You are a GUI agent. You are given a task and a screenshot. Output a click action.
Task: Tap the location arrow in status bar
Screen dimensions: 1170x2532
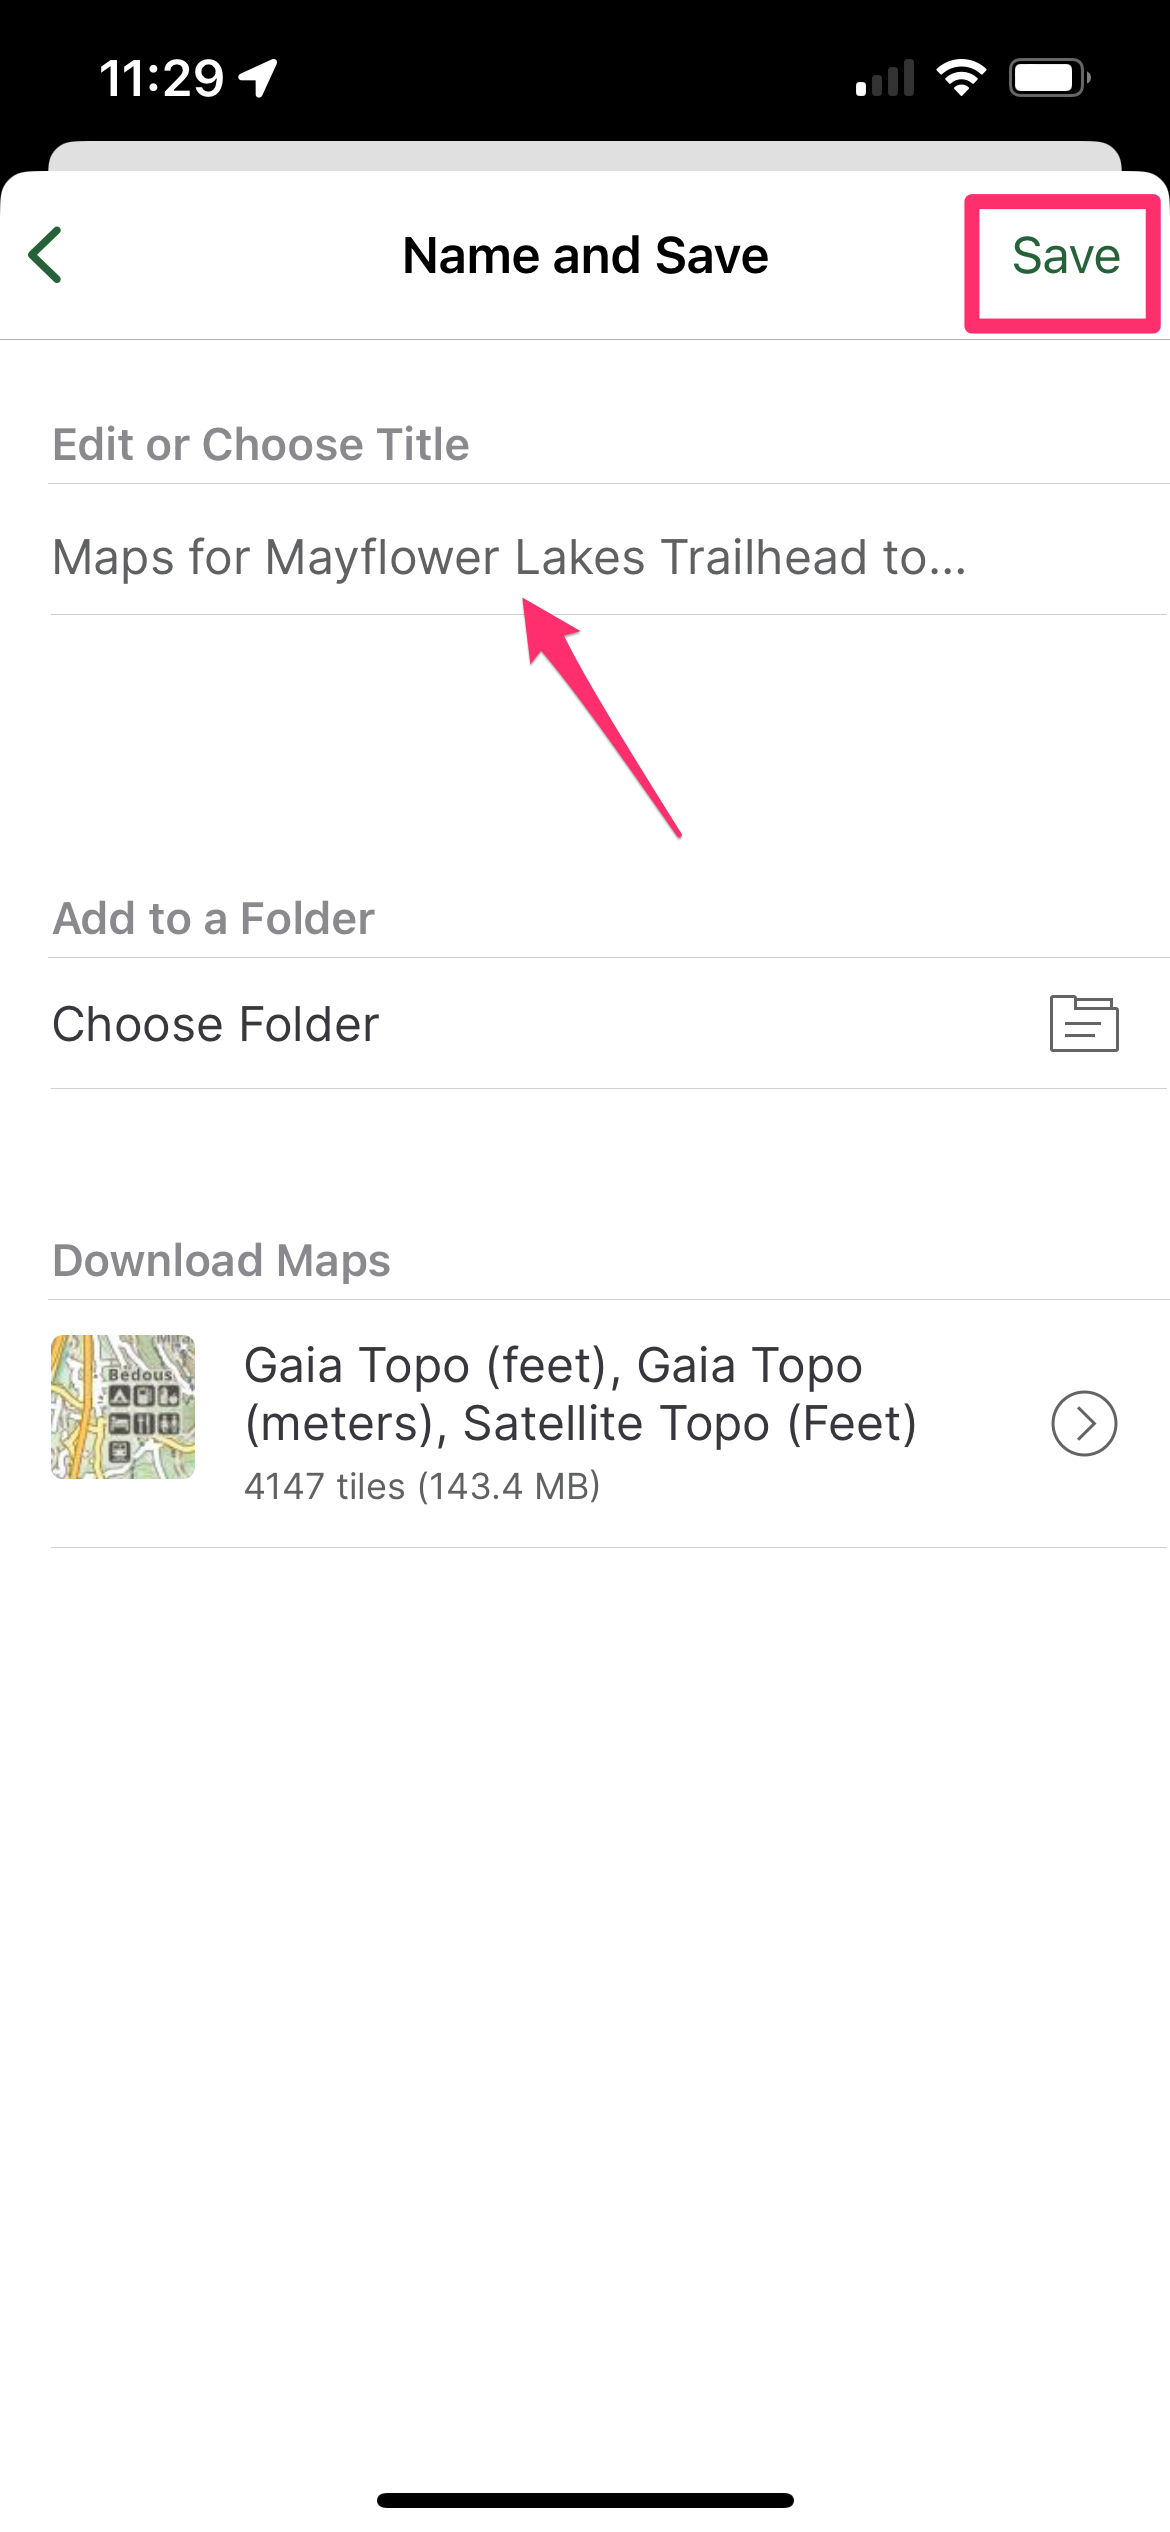(x=258, y=77)
